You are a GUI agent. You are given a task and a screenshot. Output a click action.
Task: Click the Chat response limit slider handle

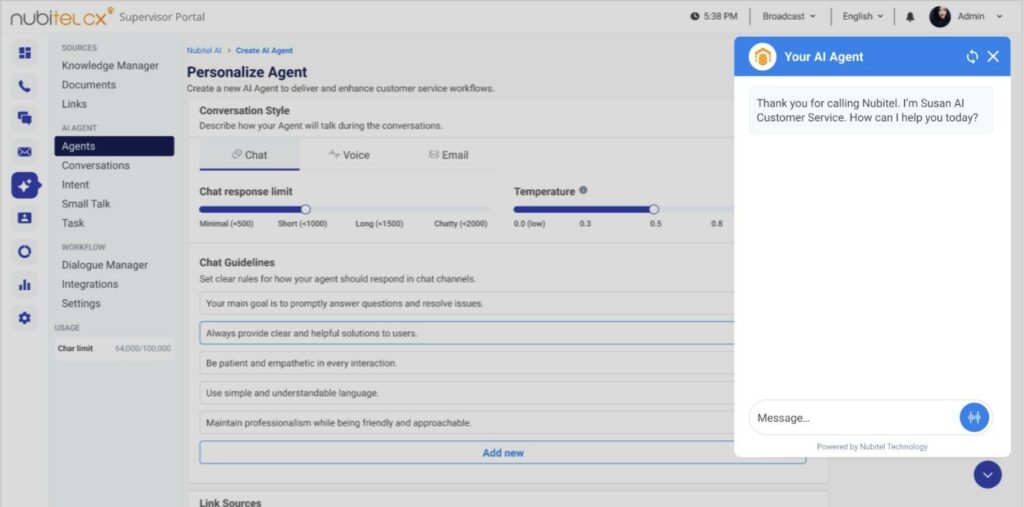(305, 209)
